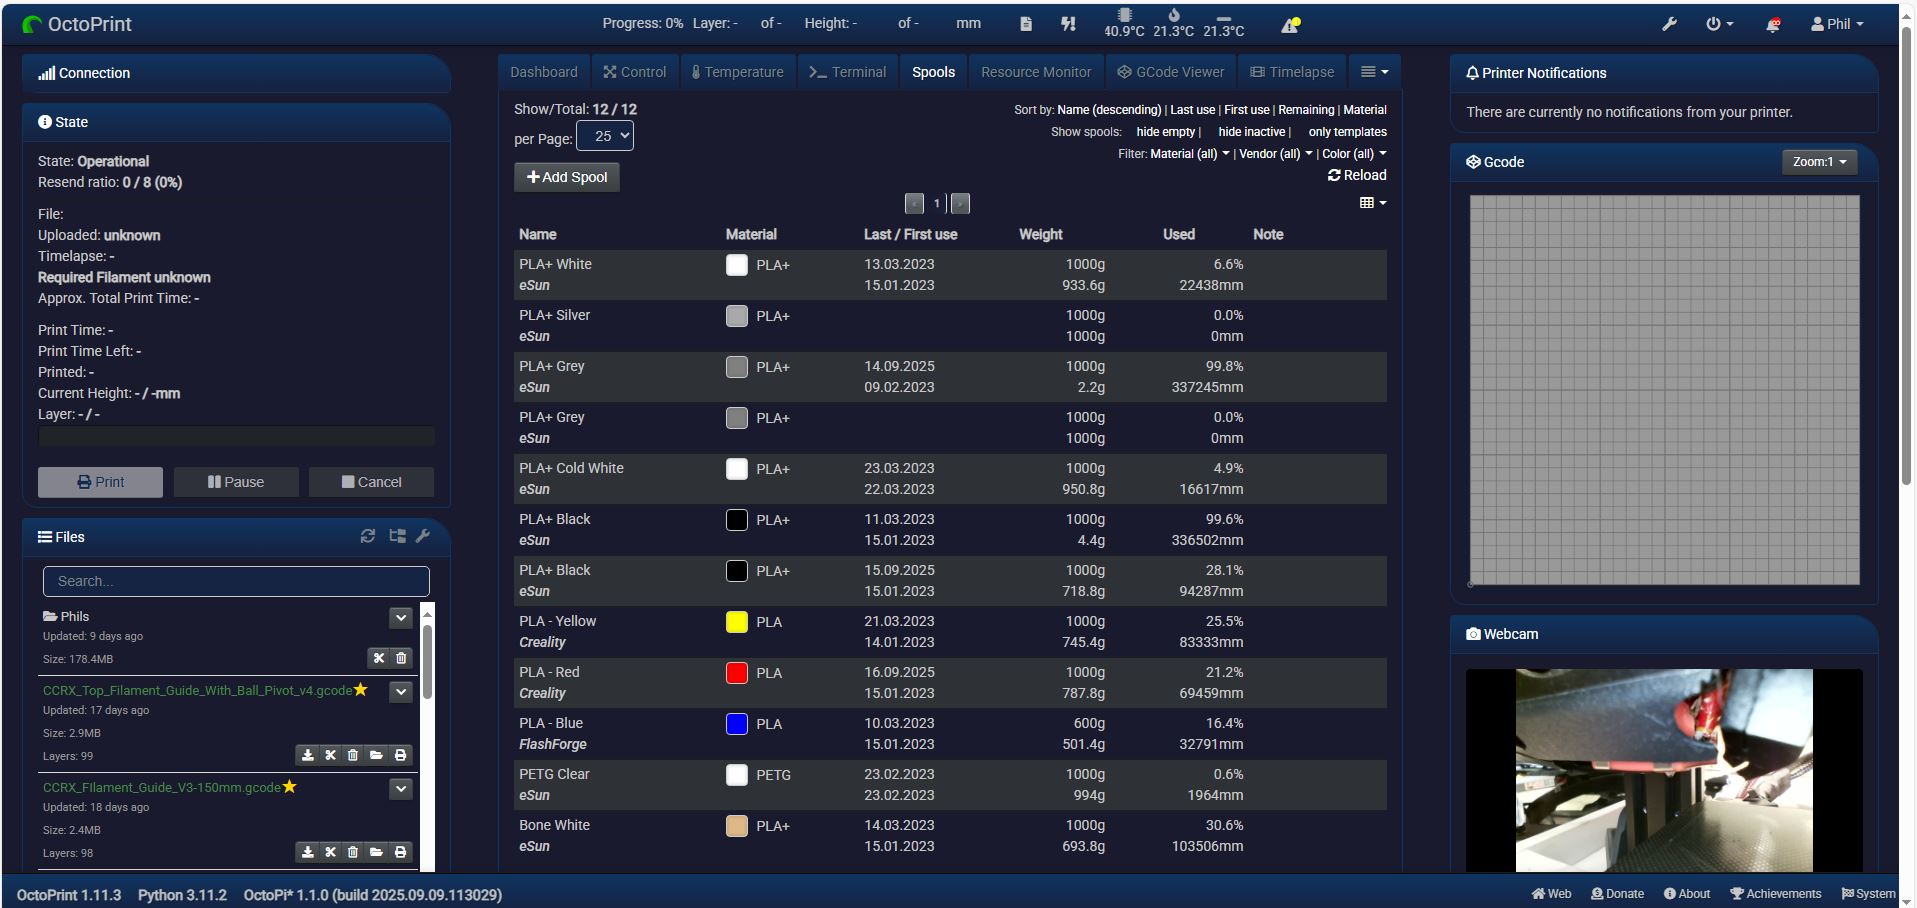Image resolution: width=1917 pixels, height=908 pixels.
Task: Open Files panel wrench settings
Action: (x=423, y=537)
